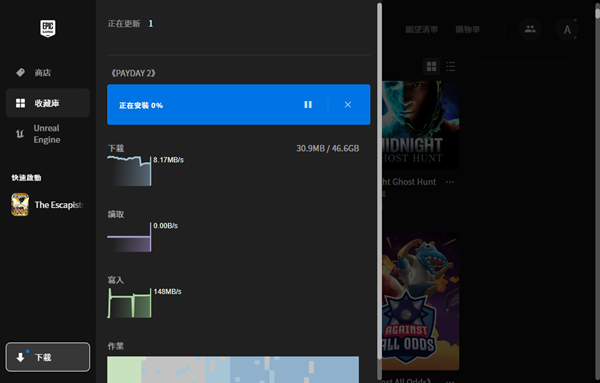
Task: Switch library to grid view icon
Action: 432,67
